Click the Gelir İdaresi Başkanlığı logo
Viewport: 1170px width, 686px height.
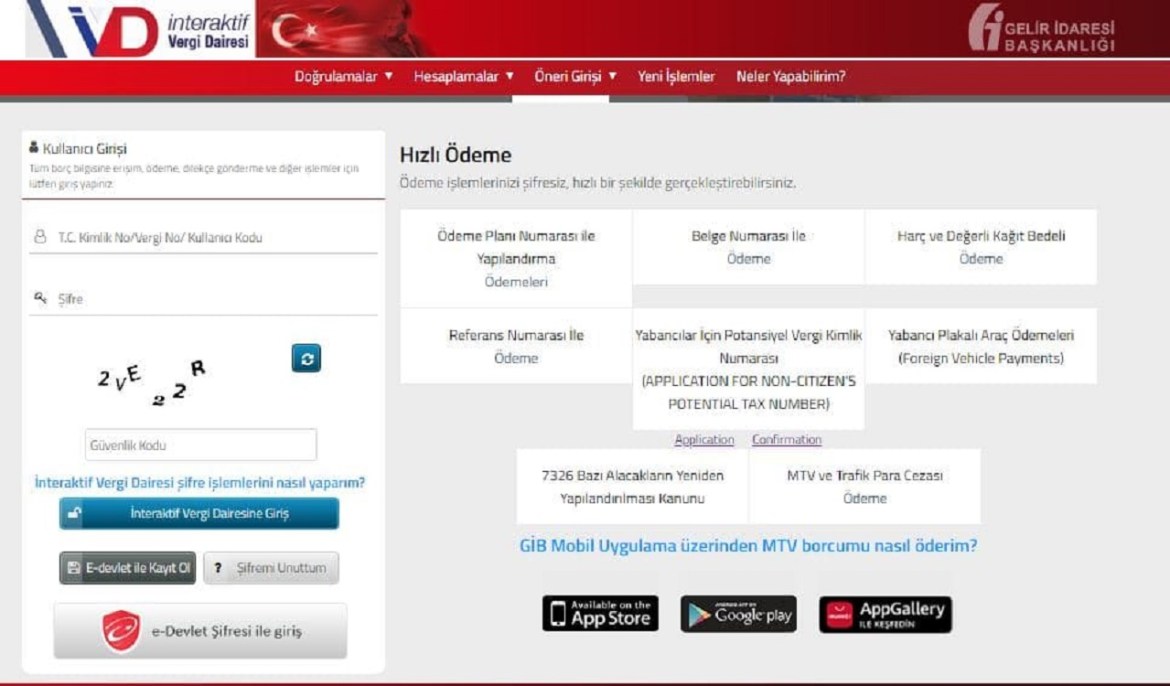pos(1041,29)
